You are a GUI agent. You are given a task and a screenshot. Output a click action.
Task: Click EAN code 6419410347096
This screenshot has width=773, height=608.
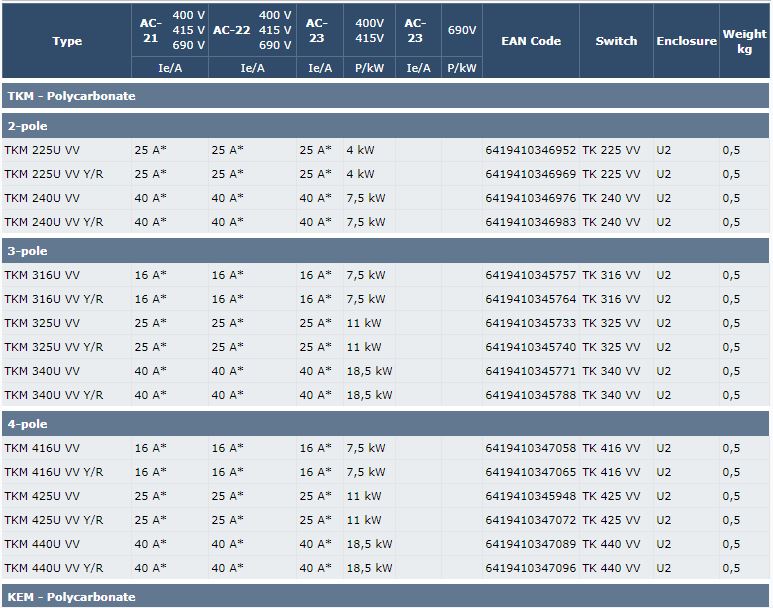(x=530, y=568)
